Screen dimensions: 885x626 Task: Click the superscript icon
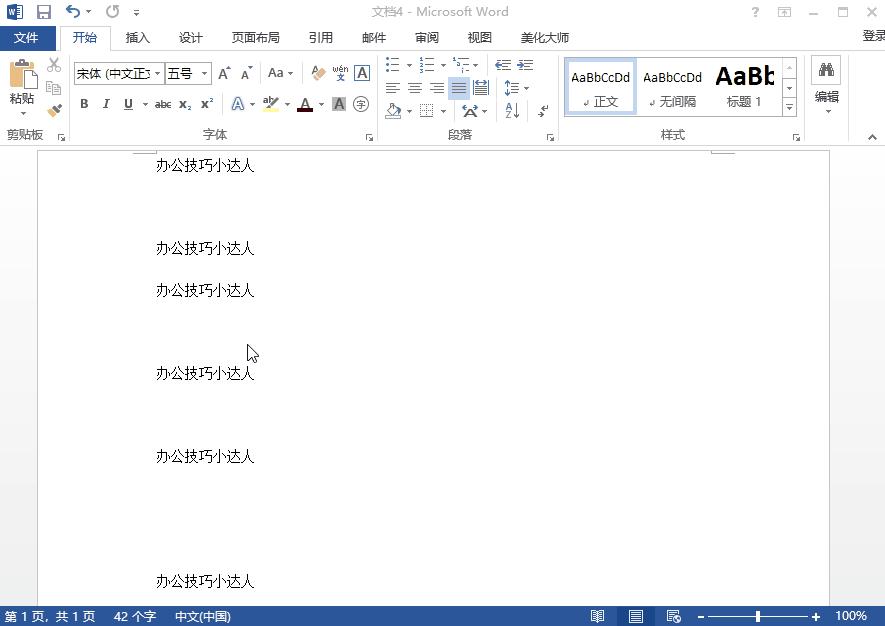click(205, 104)
